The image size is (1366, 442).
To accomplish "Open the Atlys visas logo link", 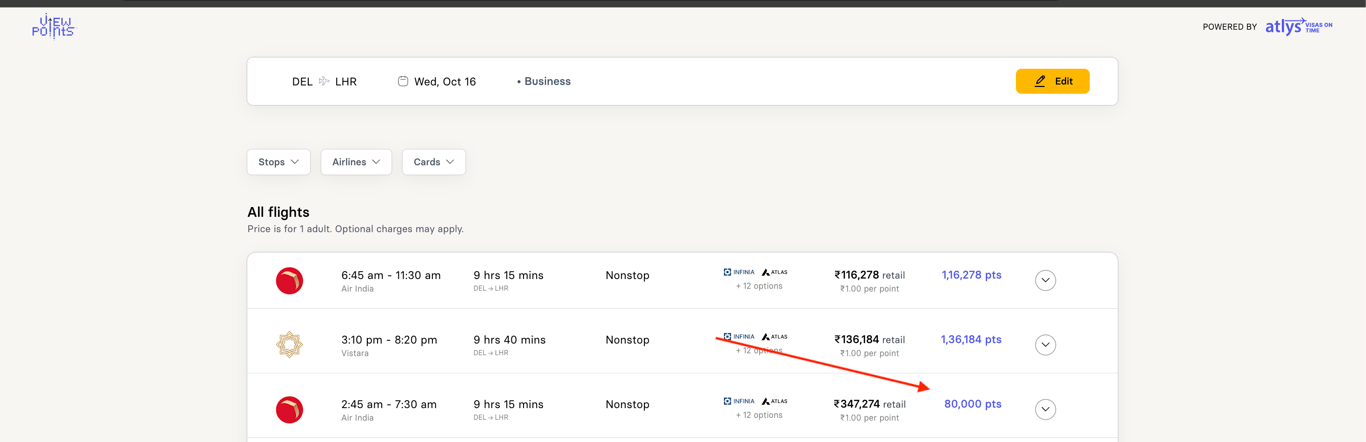I will coord(1298,27).
